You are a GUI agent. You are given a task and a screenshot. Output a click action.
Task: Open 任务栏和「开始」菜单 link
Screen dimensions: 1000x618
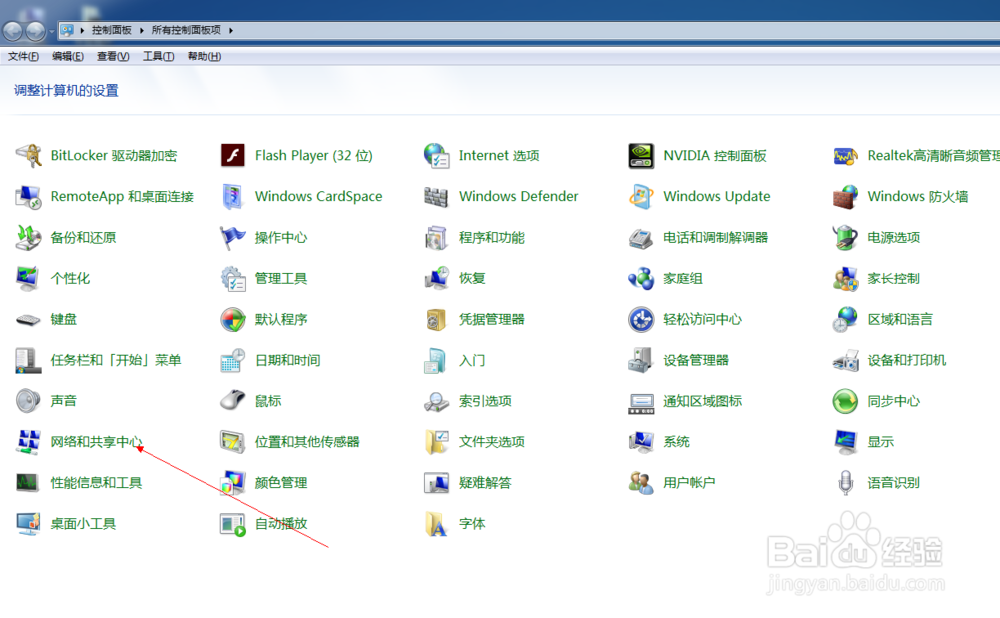tap(116, 360)
